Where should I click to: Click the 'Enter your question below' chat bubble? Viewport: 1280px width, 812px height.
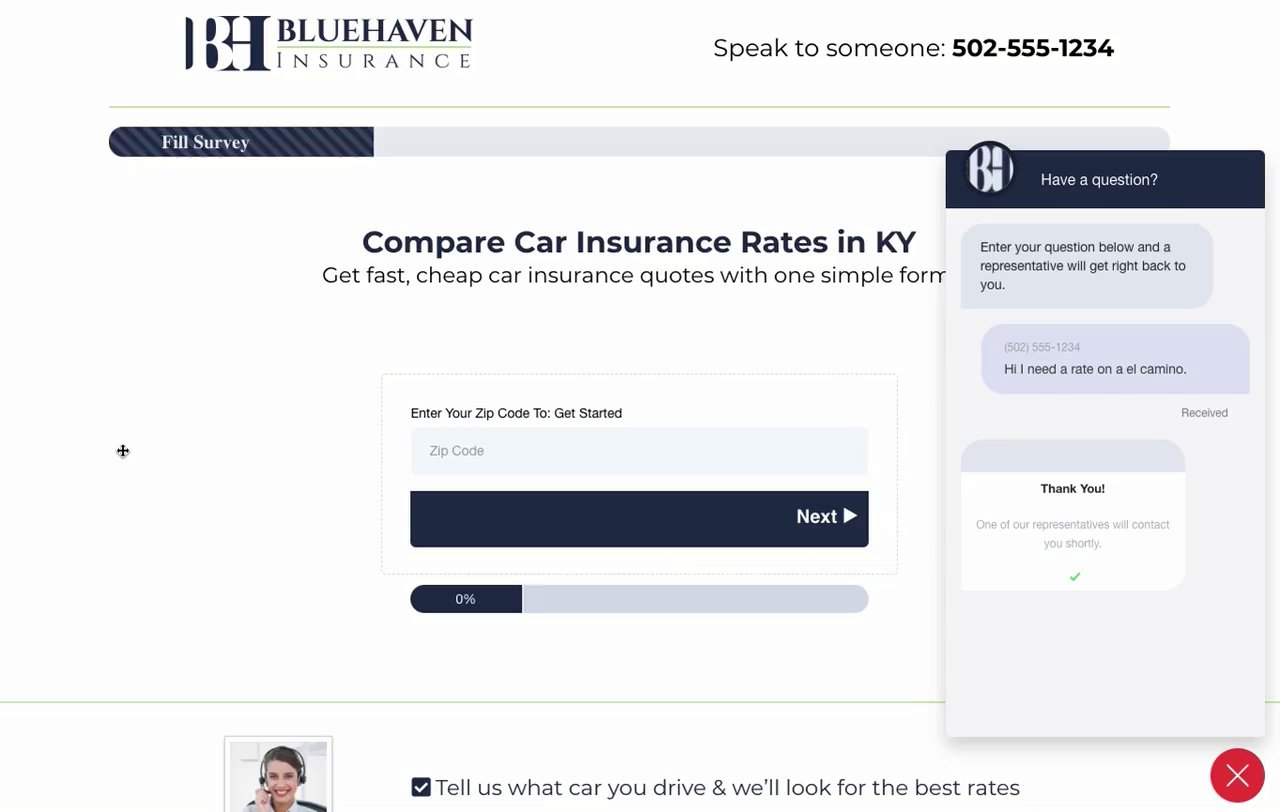(x=1086, y=266)
